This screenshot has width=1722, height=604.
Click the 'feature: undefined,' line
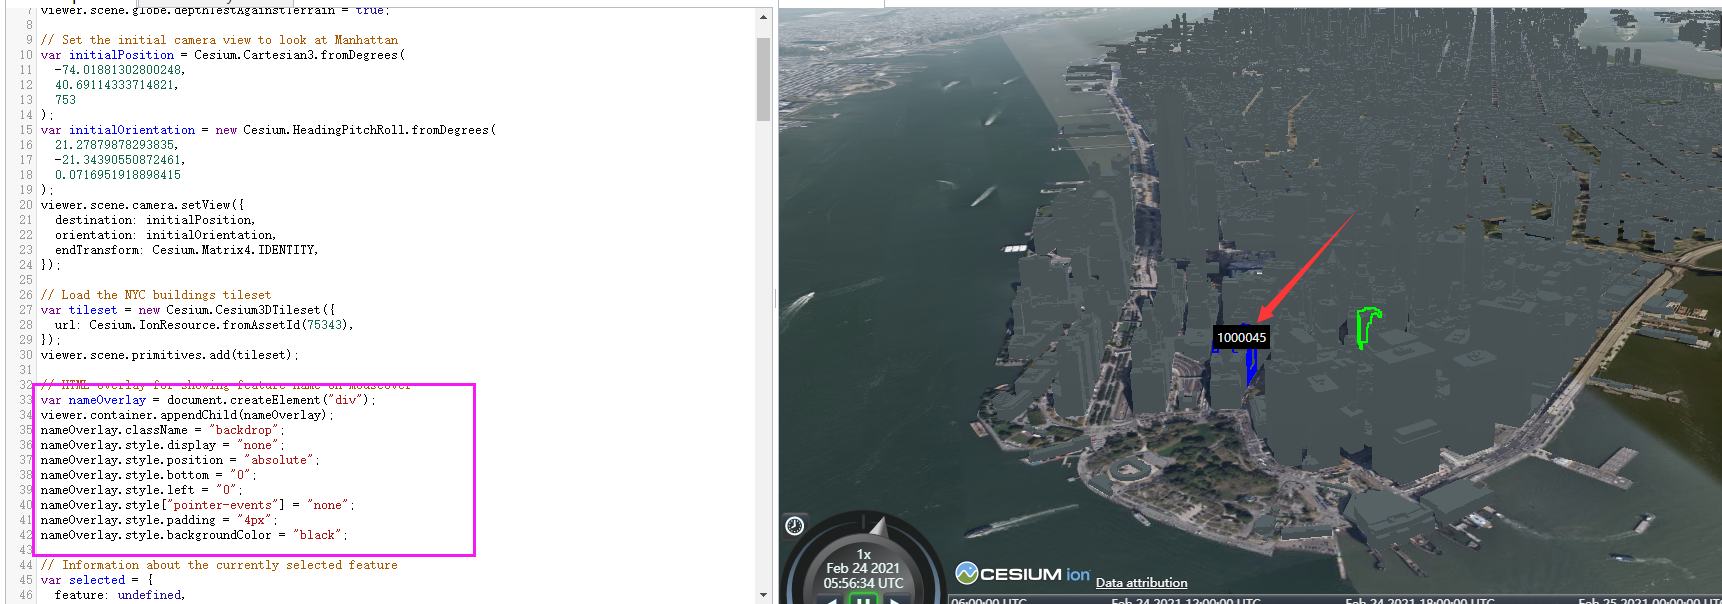click(120, 595)
